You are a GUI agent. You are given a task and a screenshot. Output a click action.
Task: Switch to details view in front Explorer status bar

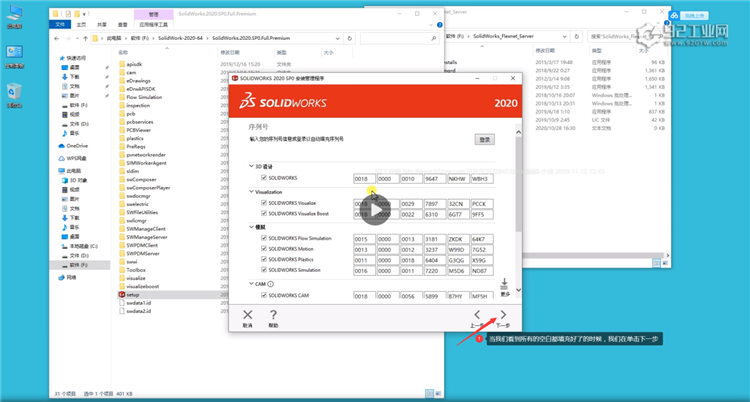coord(428,393)
